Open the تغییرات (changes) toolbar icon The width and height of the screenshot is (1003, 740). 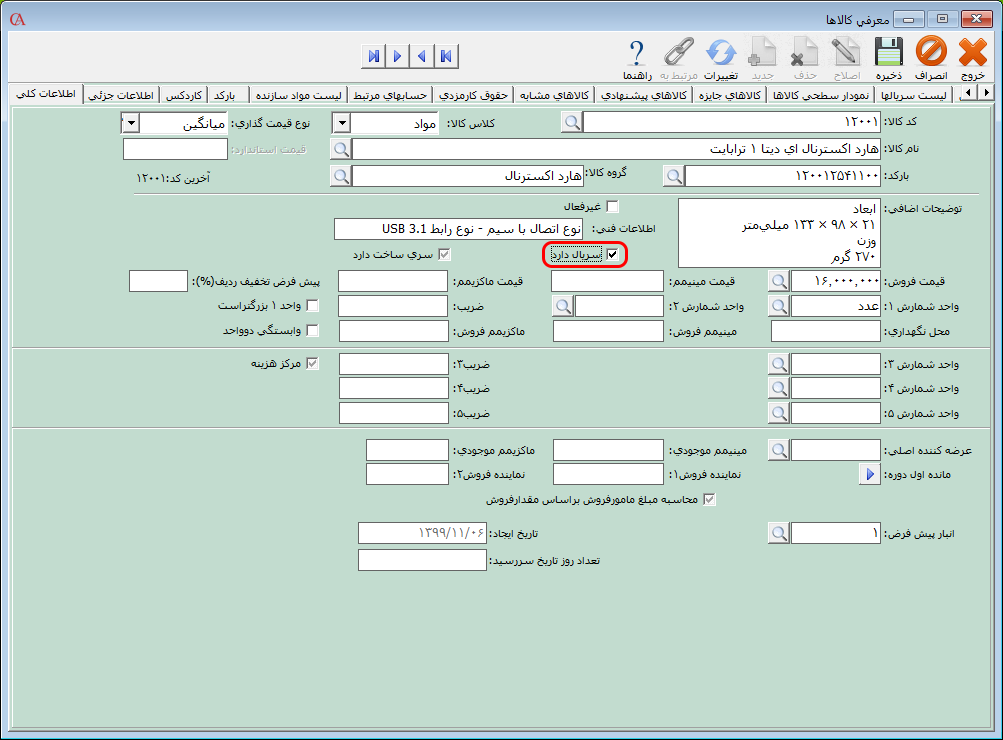coord(720,58)
